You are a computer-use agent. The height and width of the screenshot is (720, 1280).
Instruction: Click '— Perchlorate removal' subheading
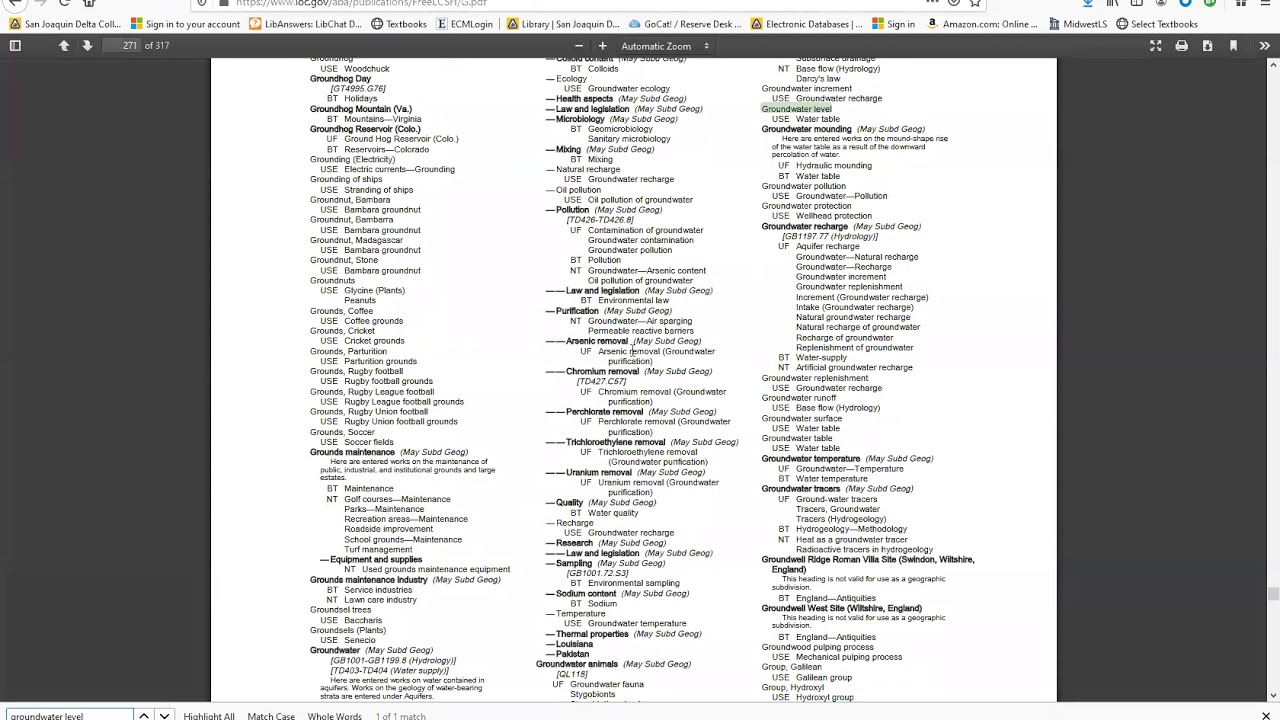coord(594,412)
